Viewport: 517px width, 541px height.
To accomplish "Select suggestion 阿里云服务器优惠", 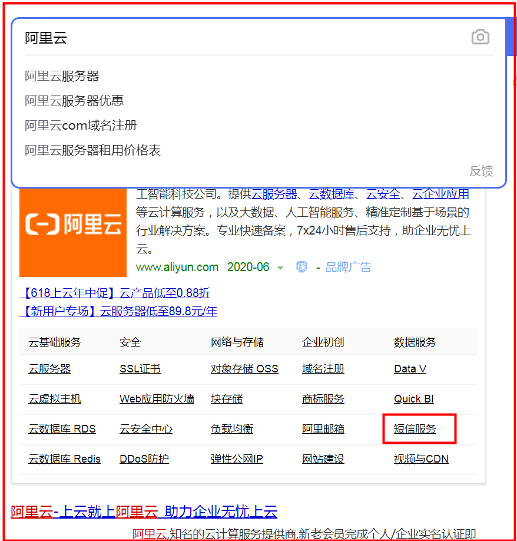I will click(x=74, y=101).
